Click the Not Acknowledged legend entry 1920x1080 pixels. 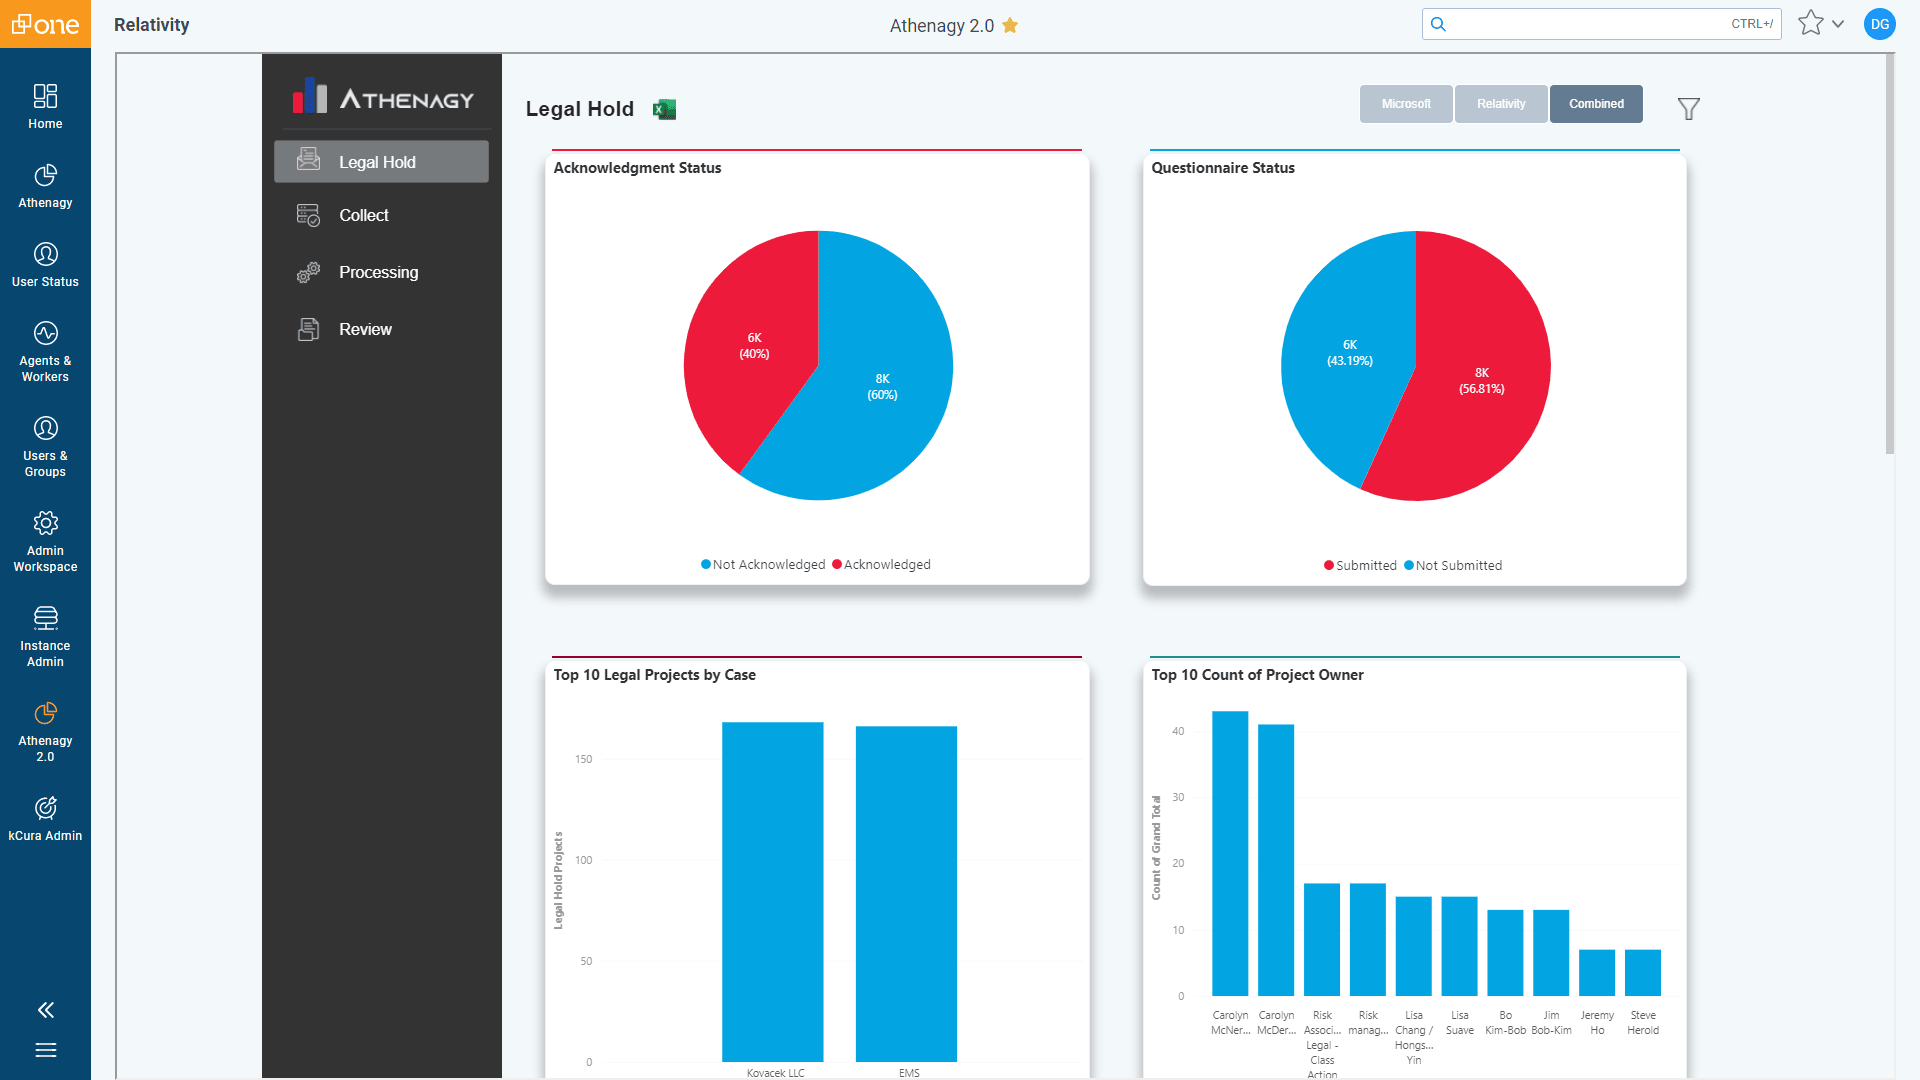tap(763, 565)
